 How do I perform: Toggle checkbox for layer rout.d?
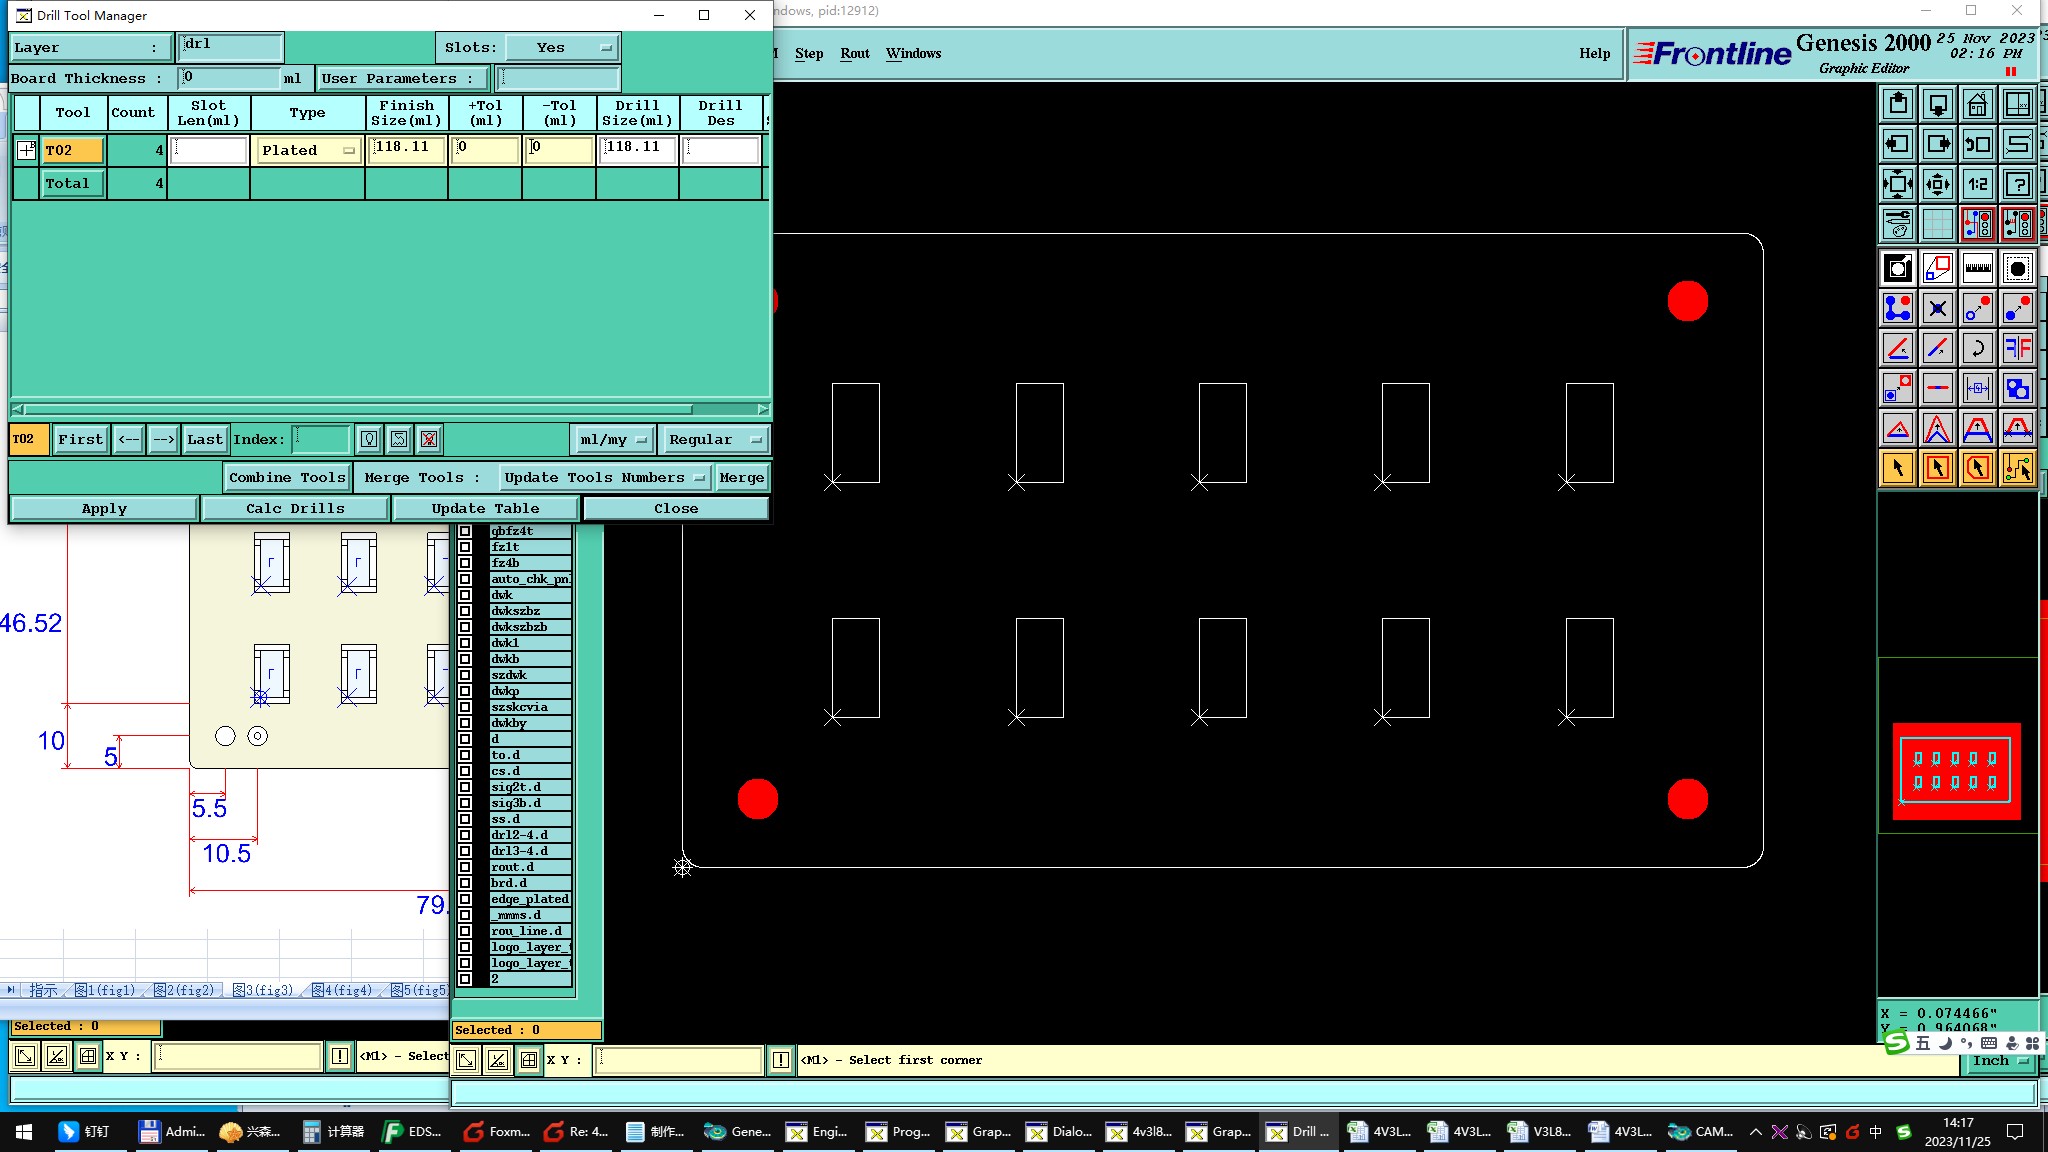(465, 867)
